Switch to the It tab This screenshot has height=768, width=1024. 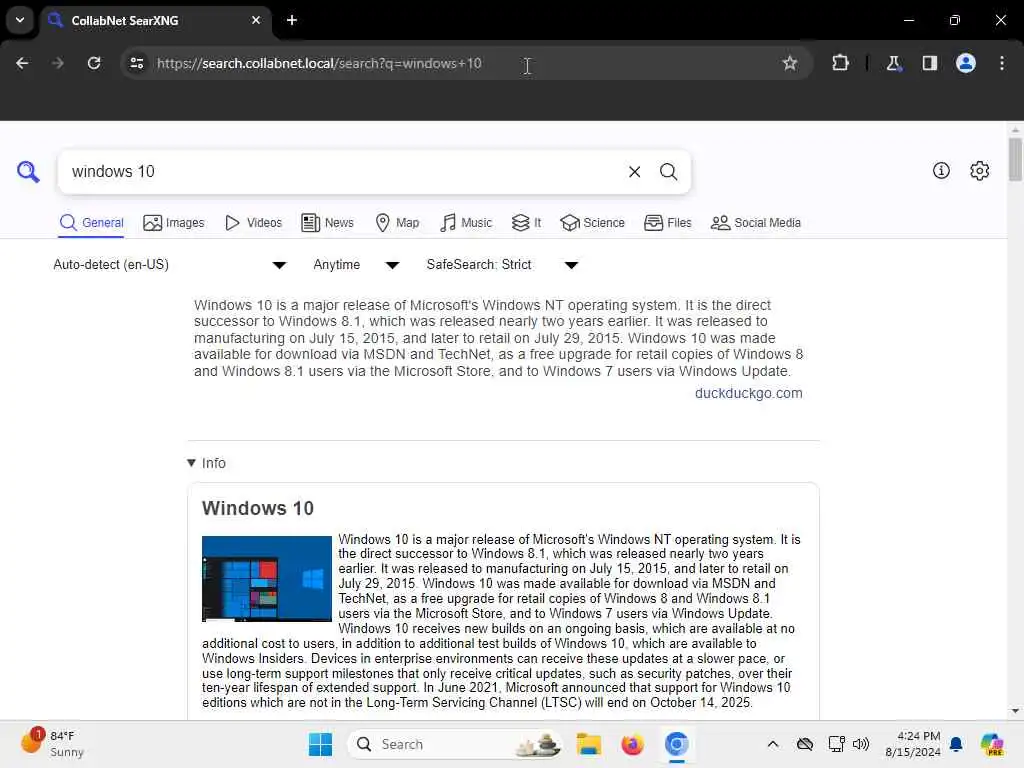pyautogui.click(x=526, y=223)
